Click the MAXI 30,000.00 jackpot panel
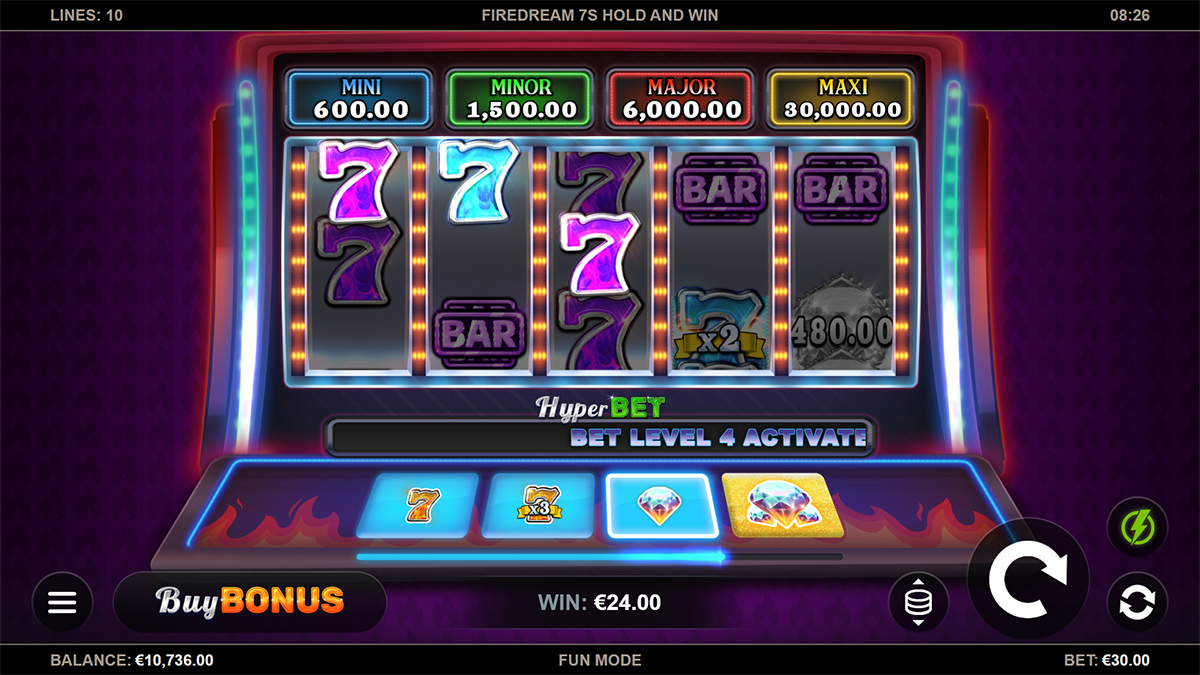Image resolution: width=1200 pixels, height=675 pixels. 842,97
